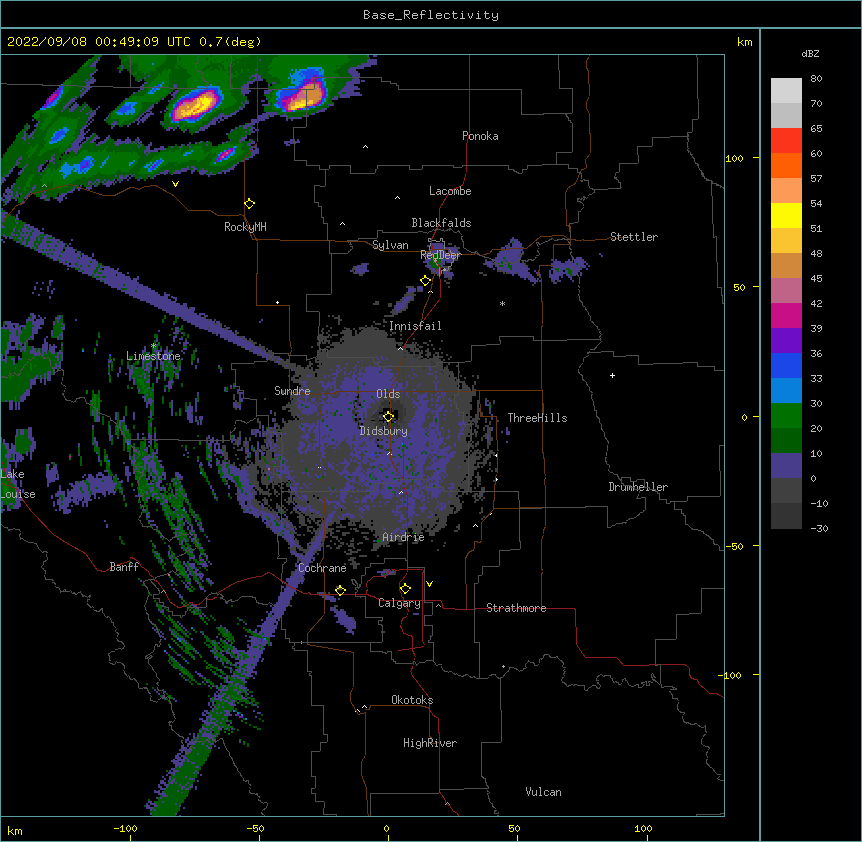Viewport: 862px width, 842px height.
Task: Click the yellow diamond marker southwest of RedDeer
Action: point(426,281)
